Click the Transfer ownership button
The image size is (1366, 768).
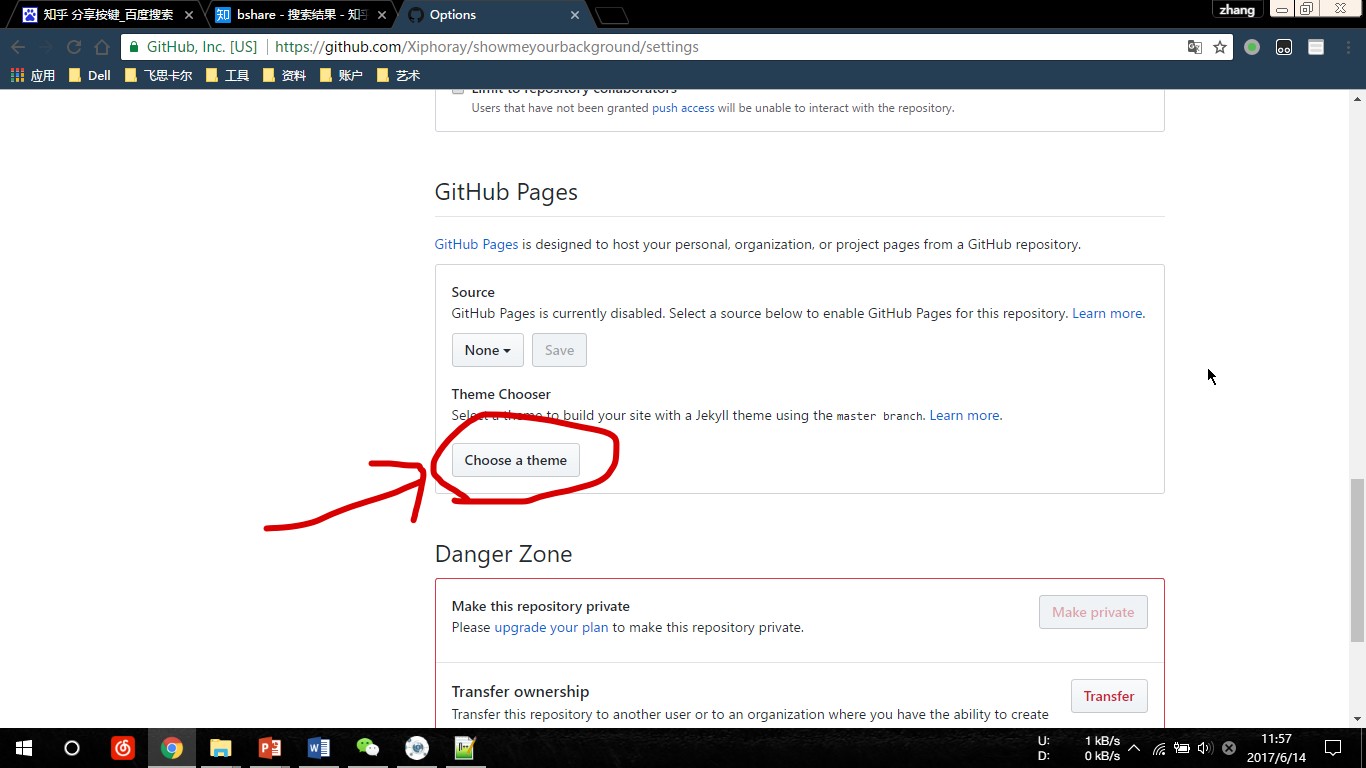click(x=1108, y=696)
